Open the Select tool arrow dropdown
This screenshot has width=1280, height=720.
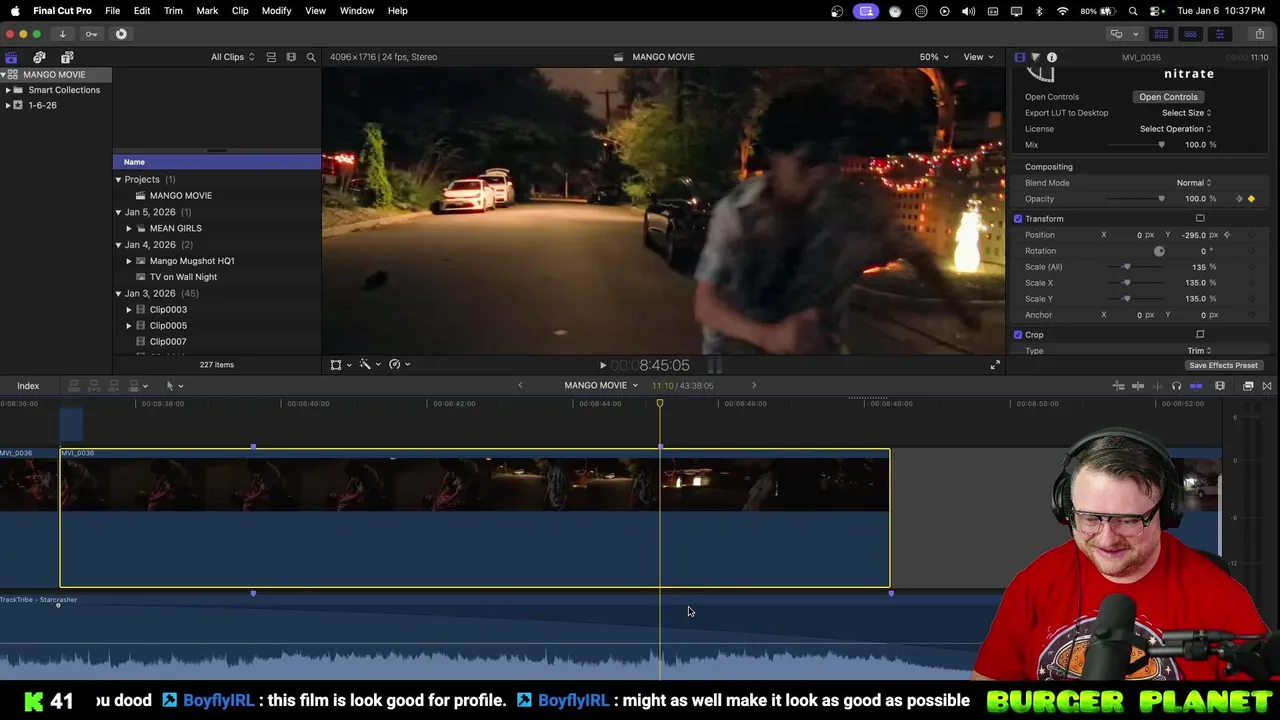pyautogui.click(x=174, y=386)
